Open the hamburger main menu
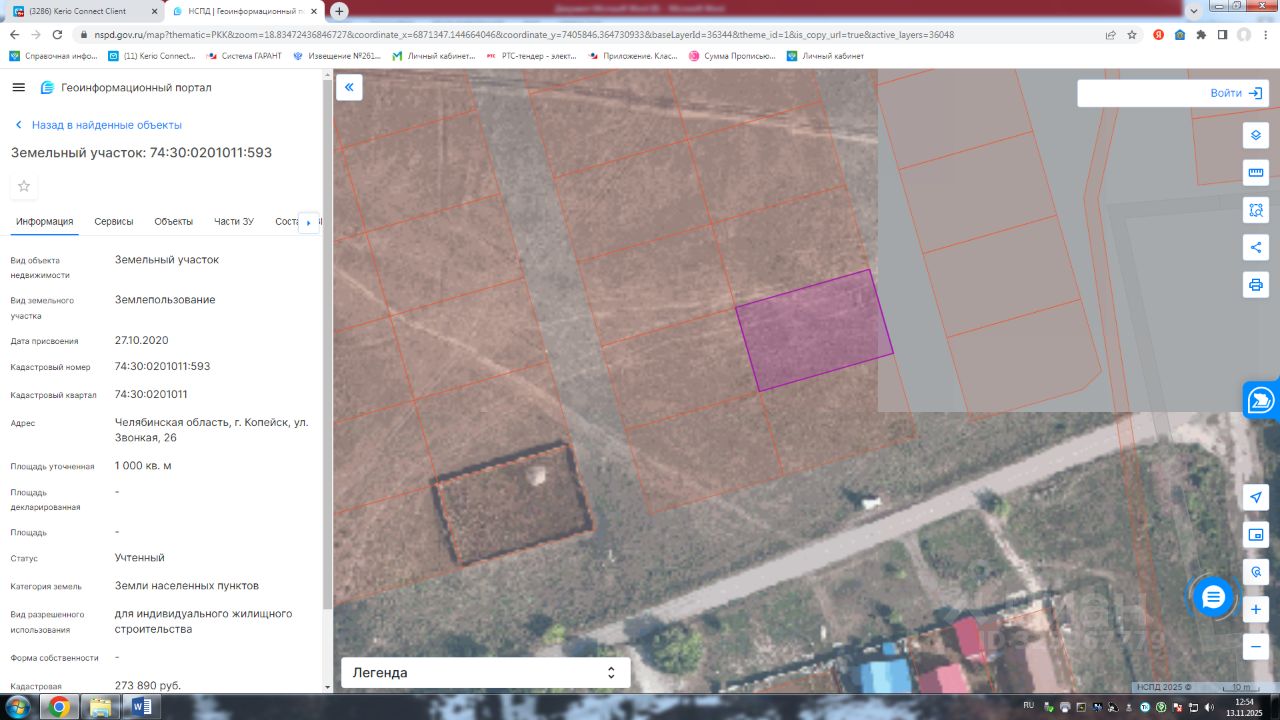The image size is (1280, 720). pyautogui.click(x=18, y=88)
